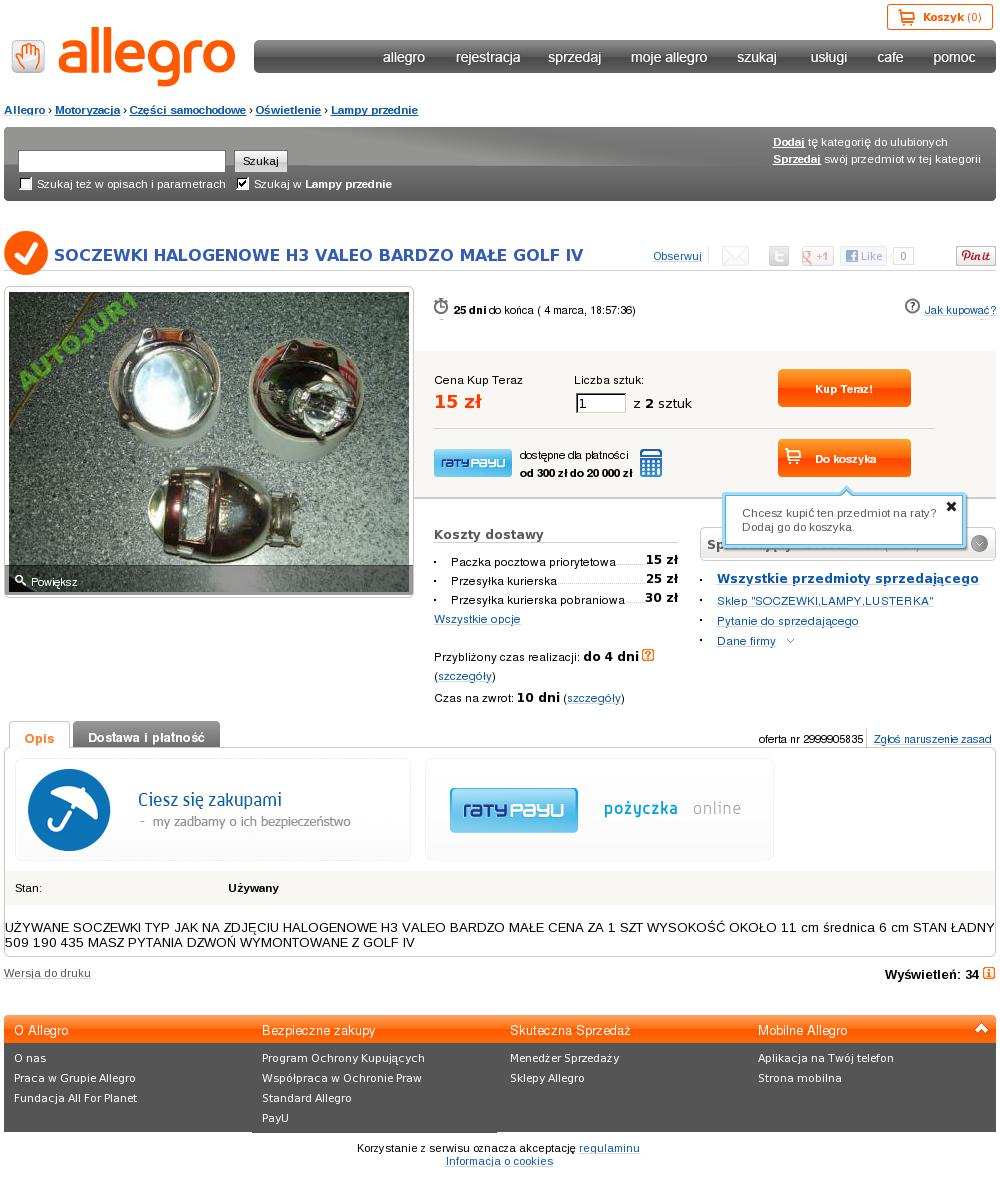
Task: Click the email envelope share icon
Action: 735,256
